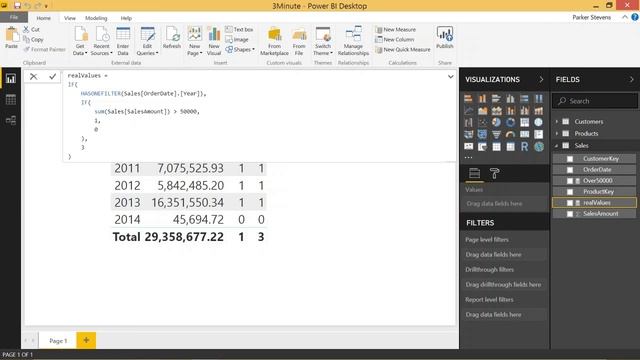The width and height of the screenshot is (640, 360).
Task: Select the R script visual icon
Action: (x=524, y=147)
